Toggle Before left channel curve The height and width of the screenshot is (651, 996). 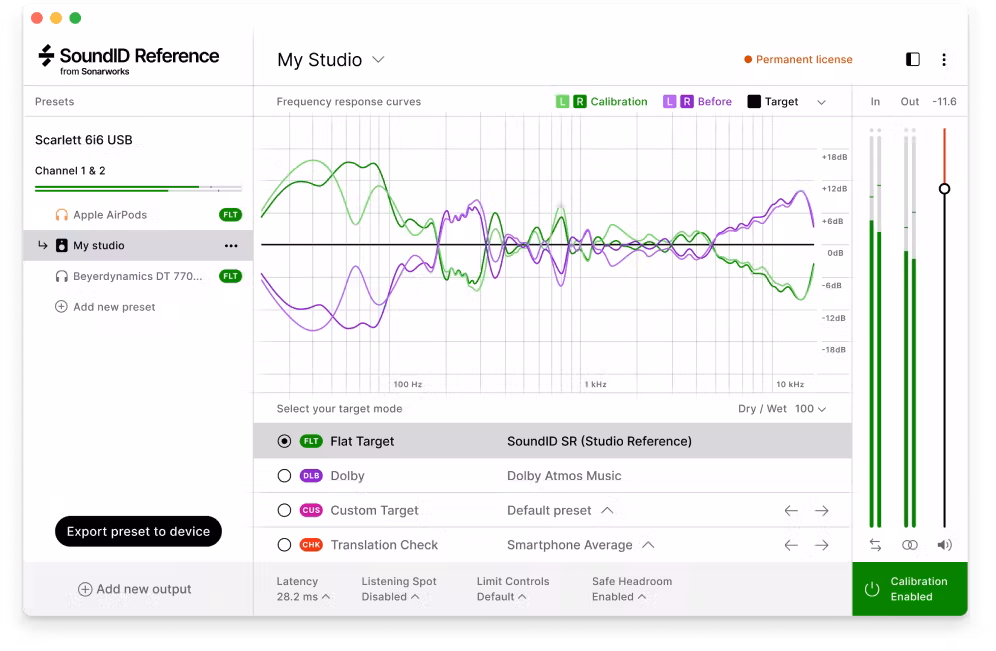pos(670,102)
